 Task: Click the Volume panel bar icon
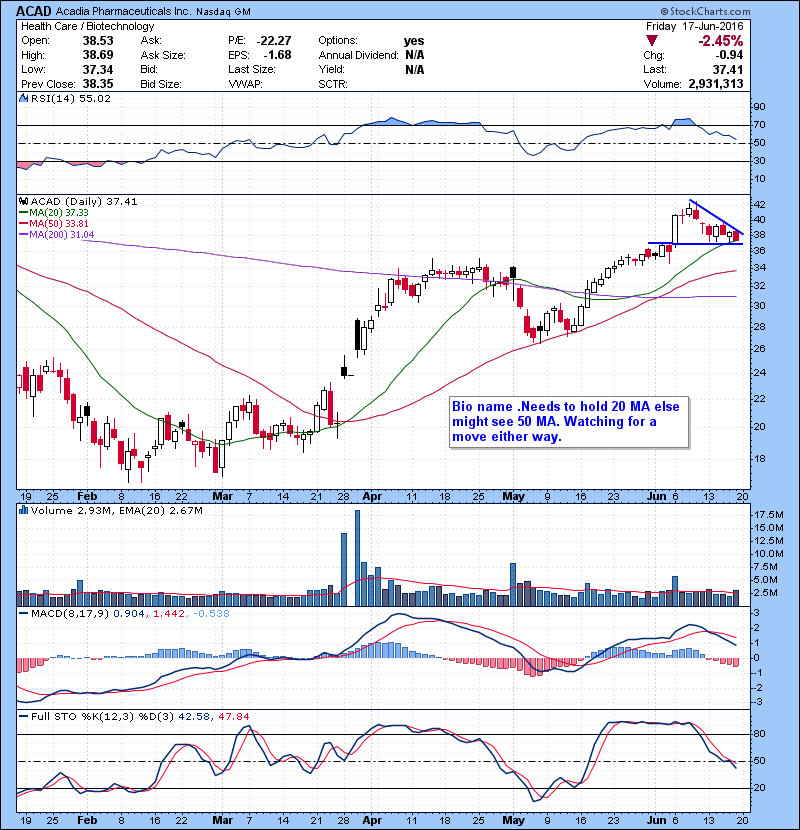23,510
